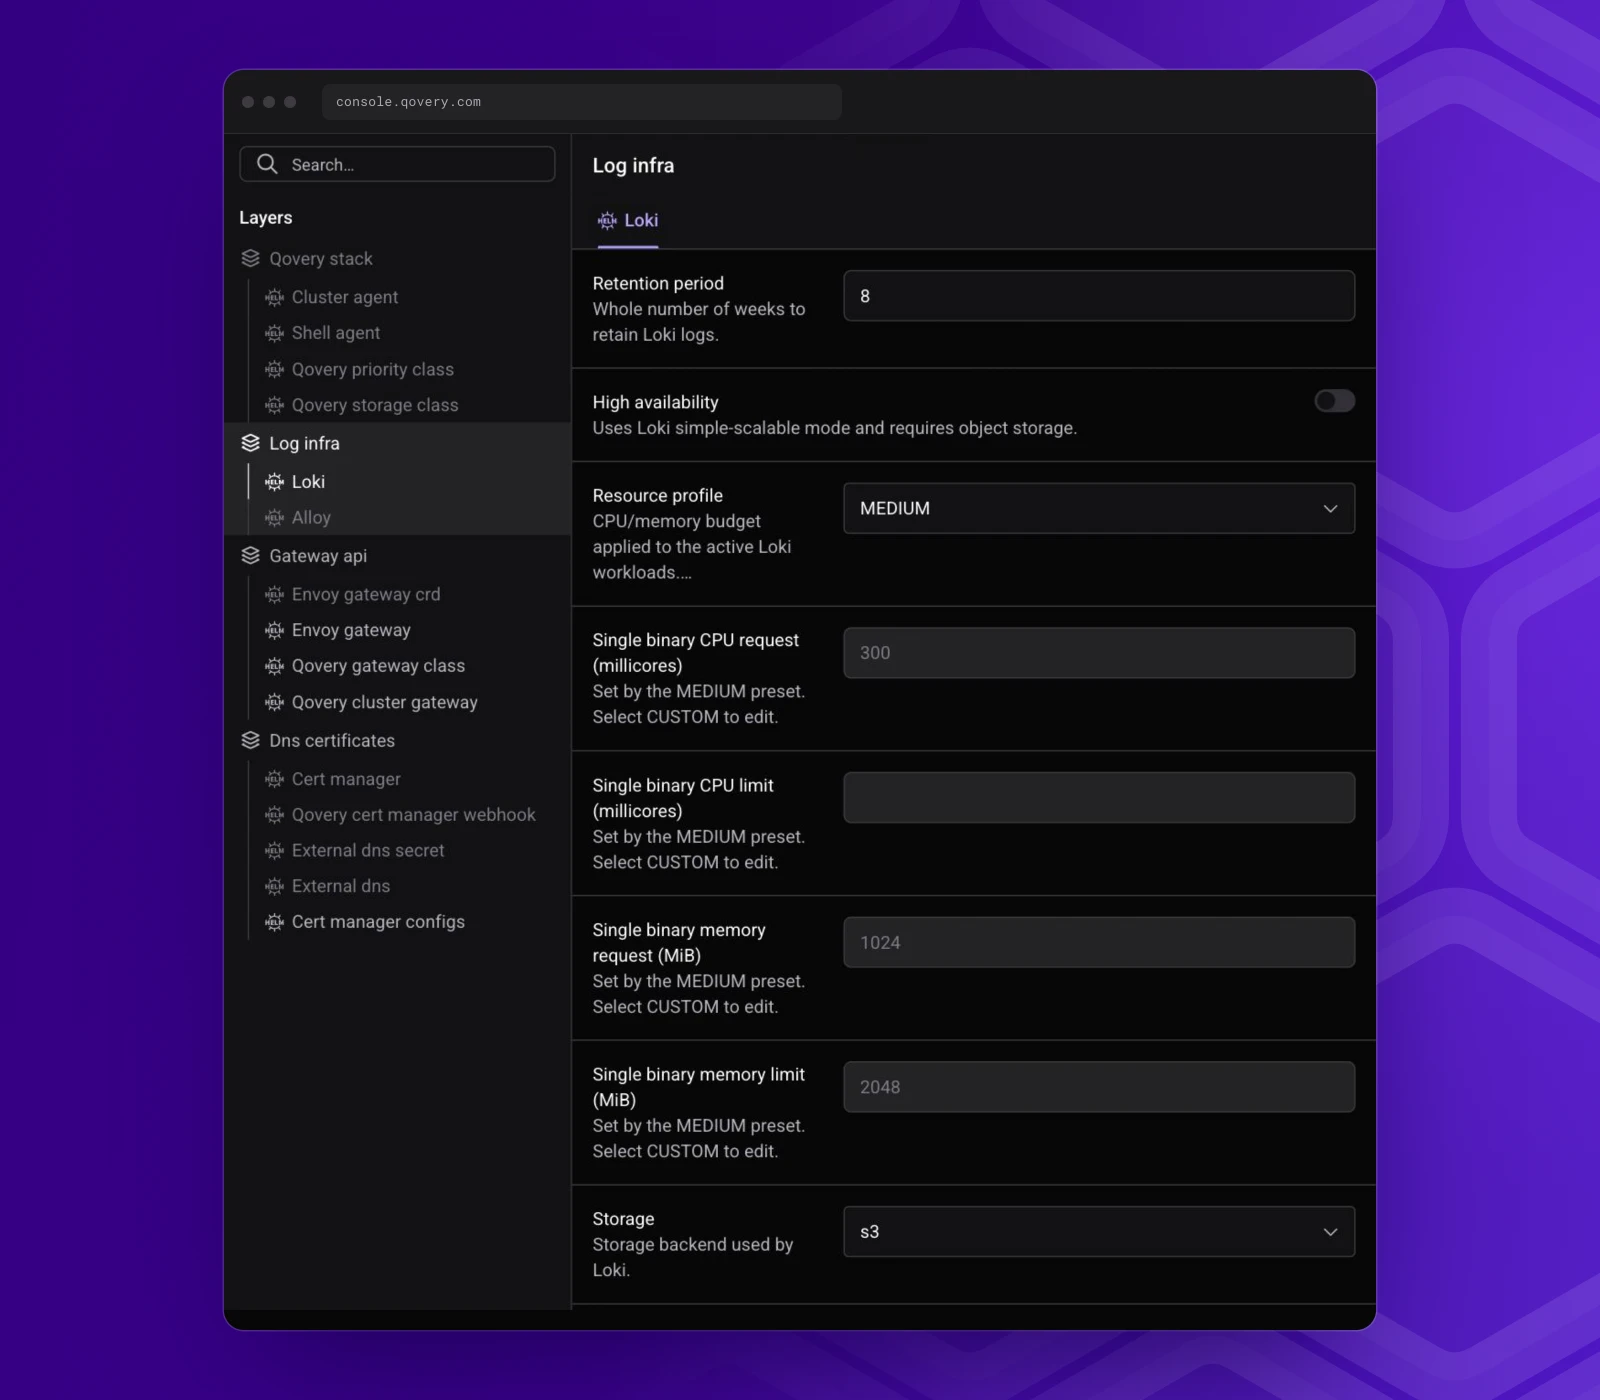Click the helm icon beside Loki in sidebar
1600x1400 pixels.
[x=274, y=482]
